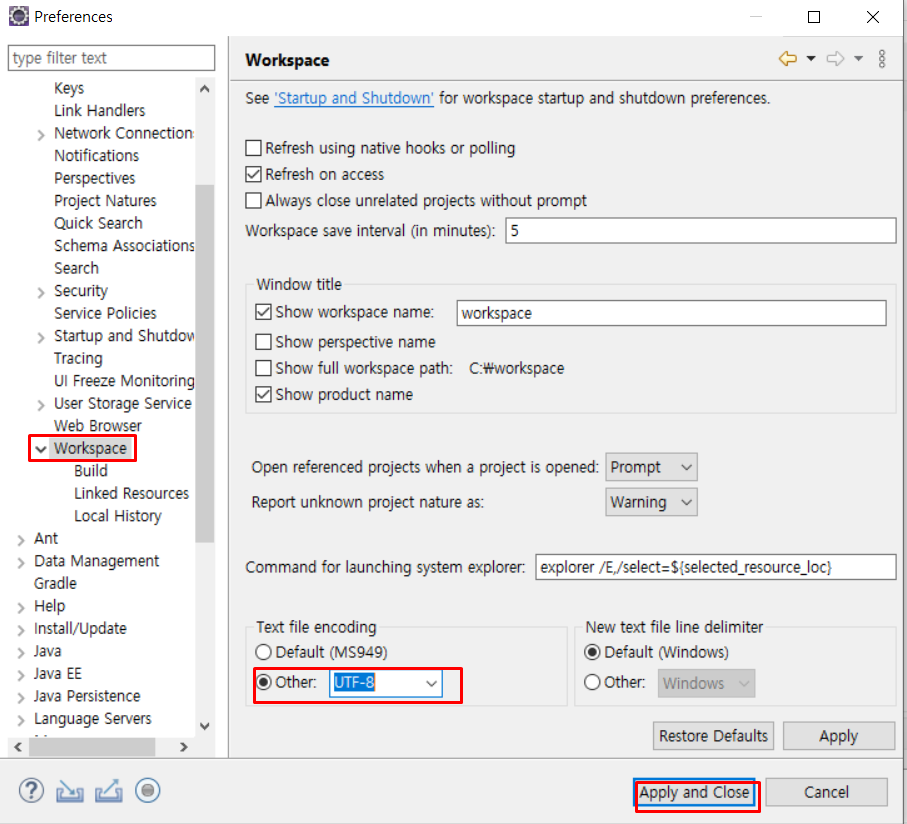Image resolution: width=907 pixels, height=824 pixels.
Task: Open the back history dropdown arrow
Action: pyautogui.click(x=811, y=58)
